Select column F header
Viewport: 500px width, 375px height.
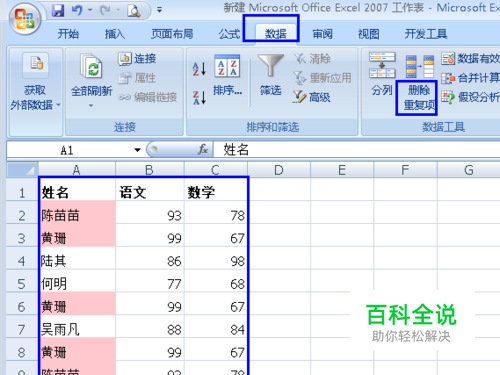[406, 170]
